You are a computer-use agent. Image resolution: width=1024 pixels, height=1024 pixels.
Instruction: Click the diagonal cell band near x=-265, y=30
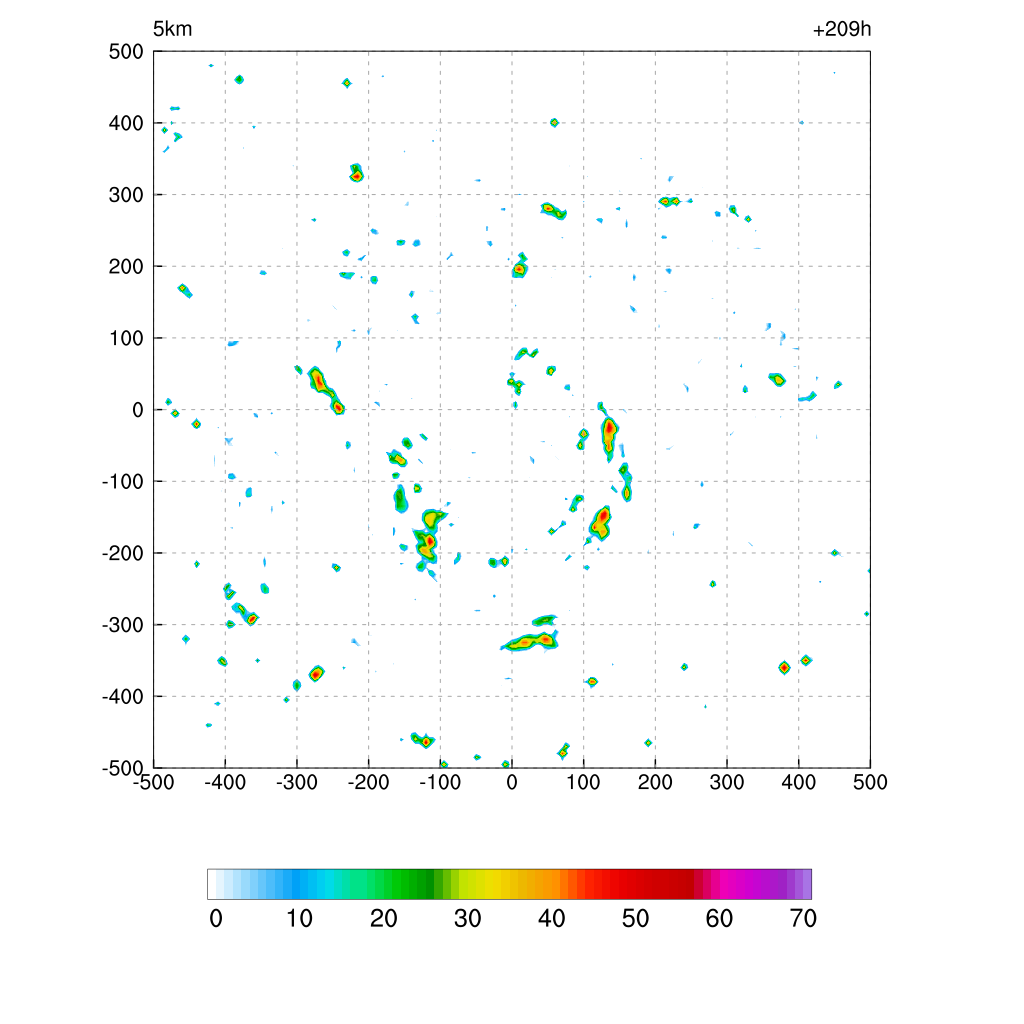click(326, 390)
